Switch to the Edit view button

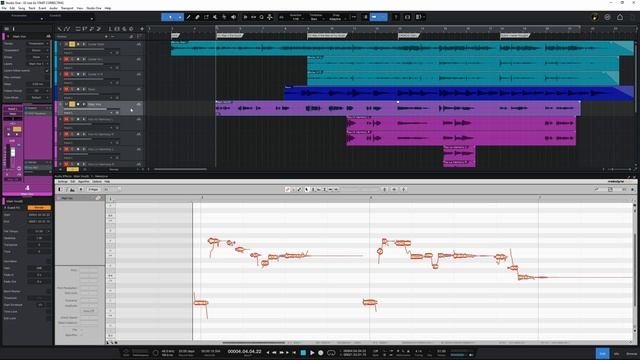pyautogui.click(x=602, y=353)
